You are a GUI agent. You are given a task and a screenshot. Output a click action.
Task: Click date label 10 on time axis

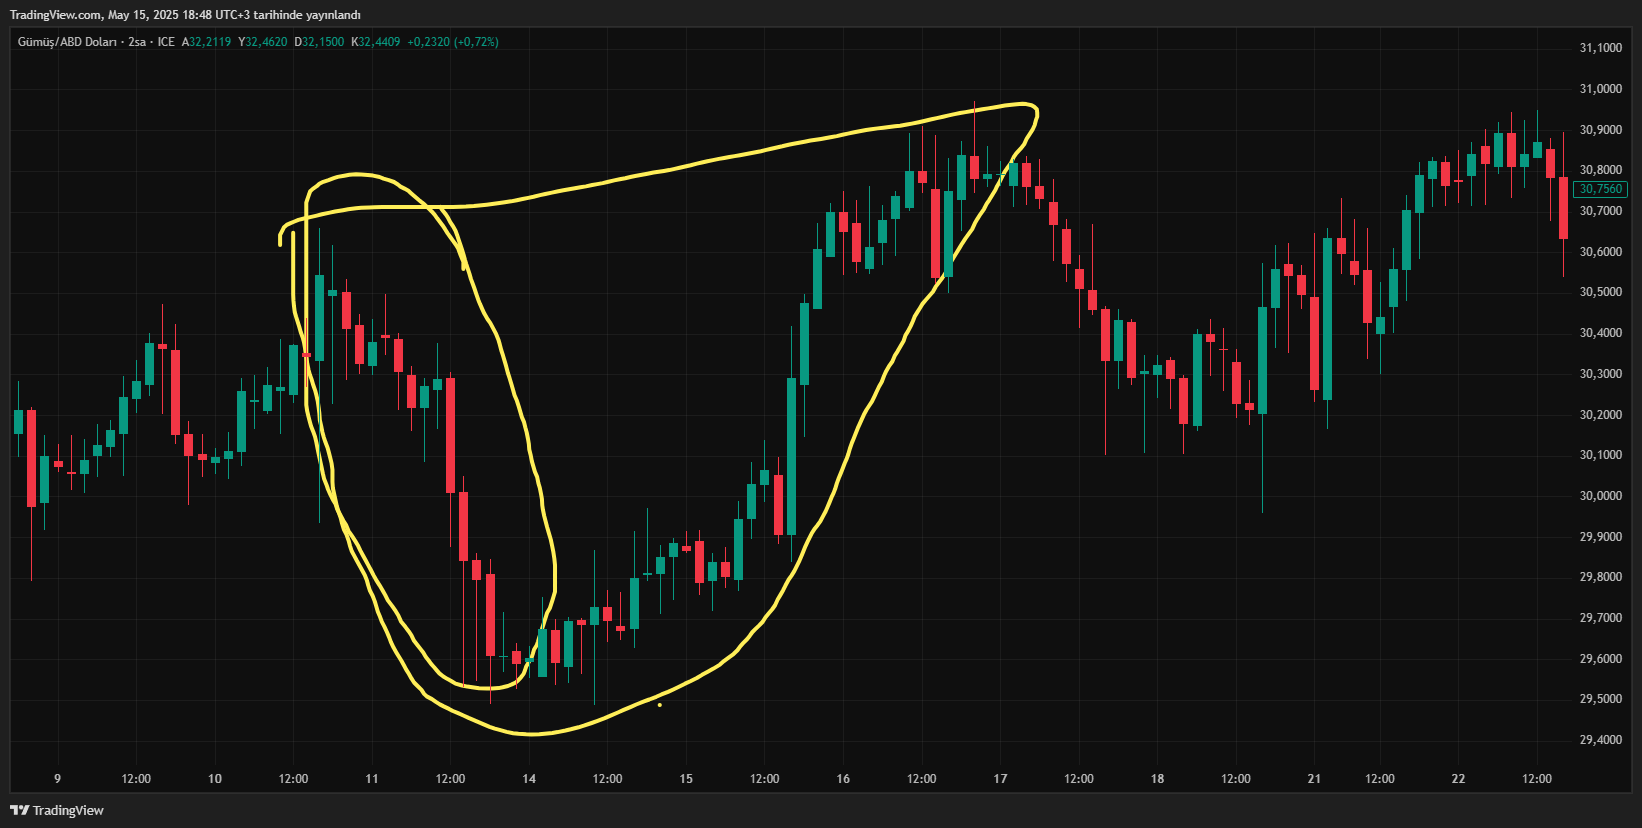pyautogui.click(x=215, y=779)
